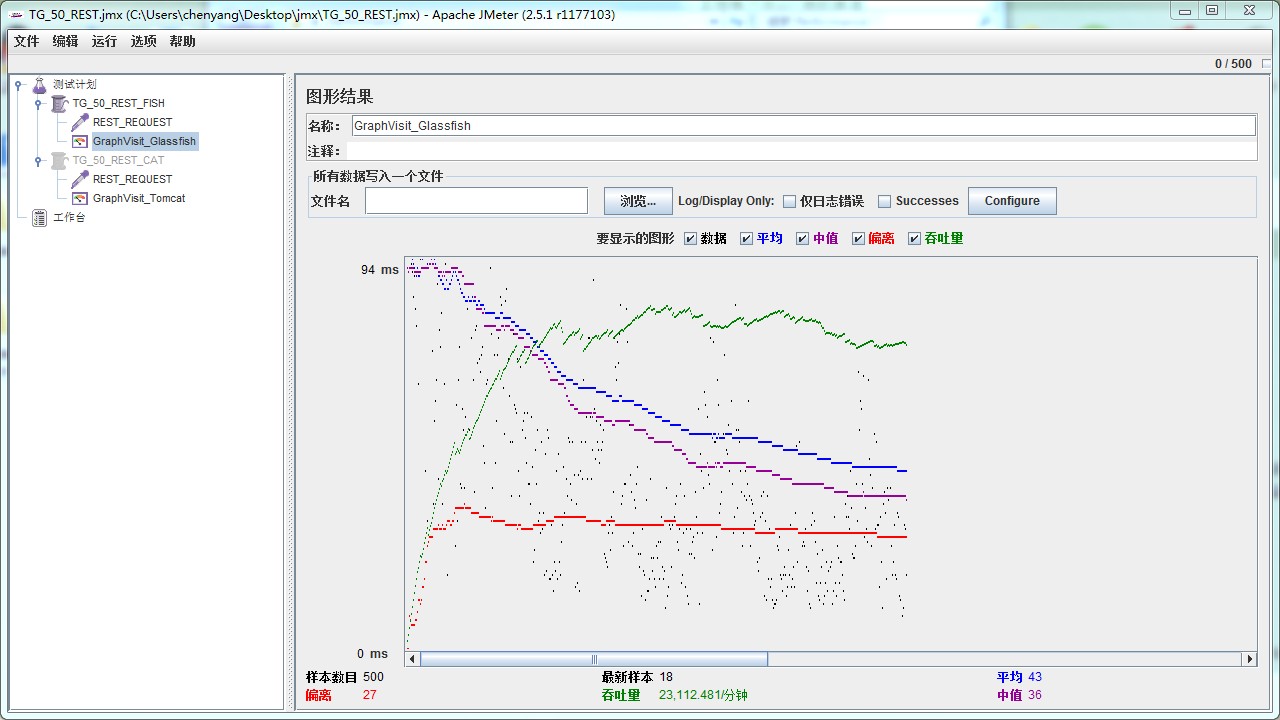Enable the 仅日志错误 checkbox
1280x720 pixels.
pyautogui.click(x=789, y=200)
